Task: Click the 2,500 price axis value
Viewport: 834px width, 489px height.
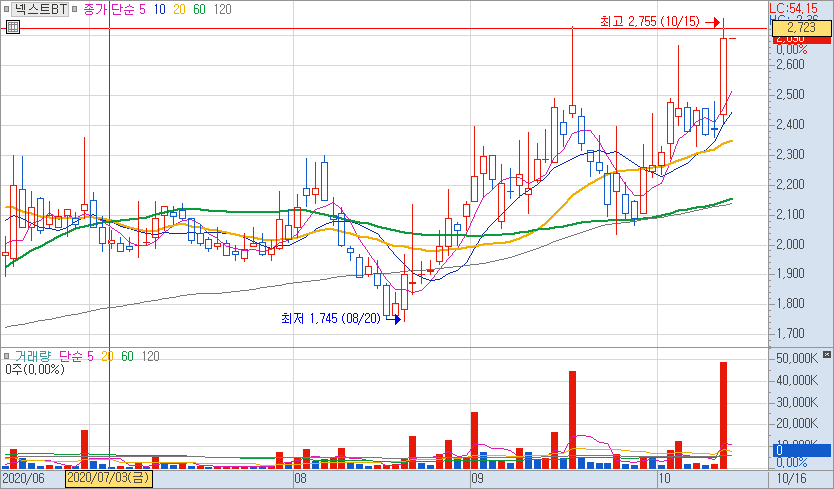Action: click(790, 95)
